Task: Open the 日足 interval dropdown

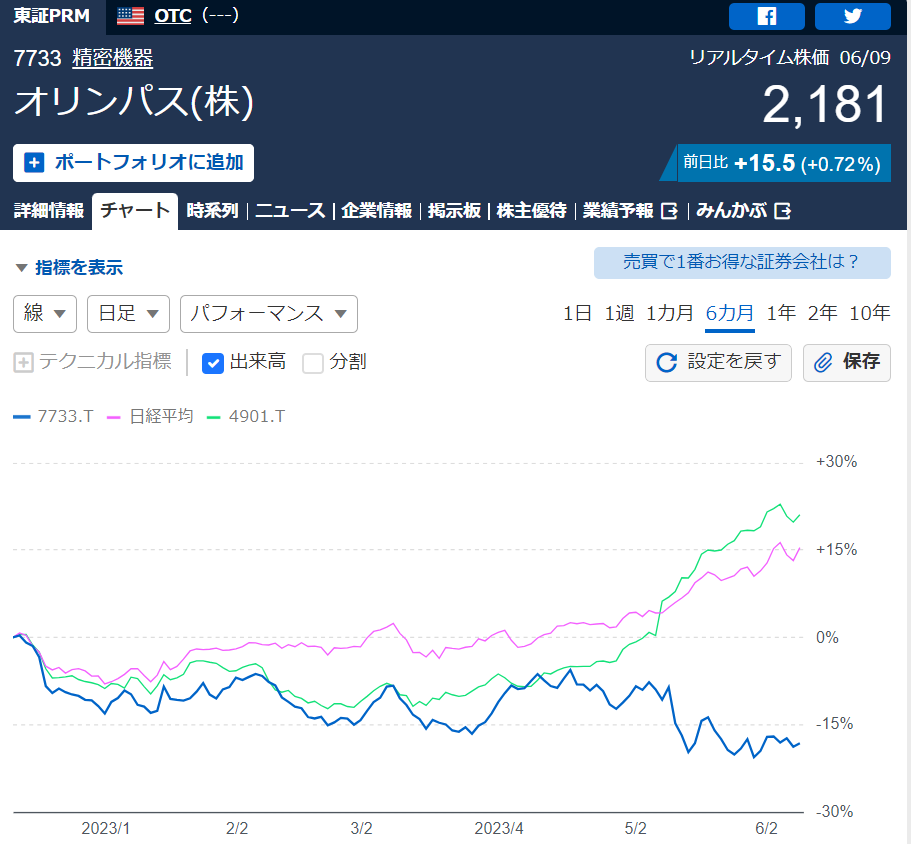Action: [x=128, y=313]
